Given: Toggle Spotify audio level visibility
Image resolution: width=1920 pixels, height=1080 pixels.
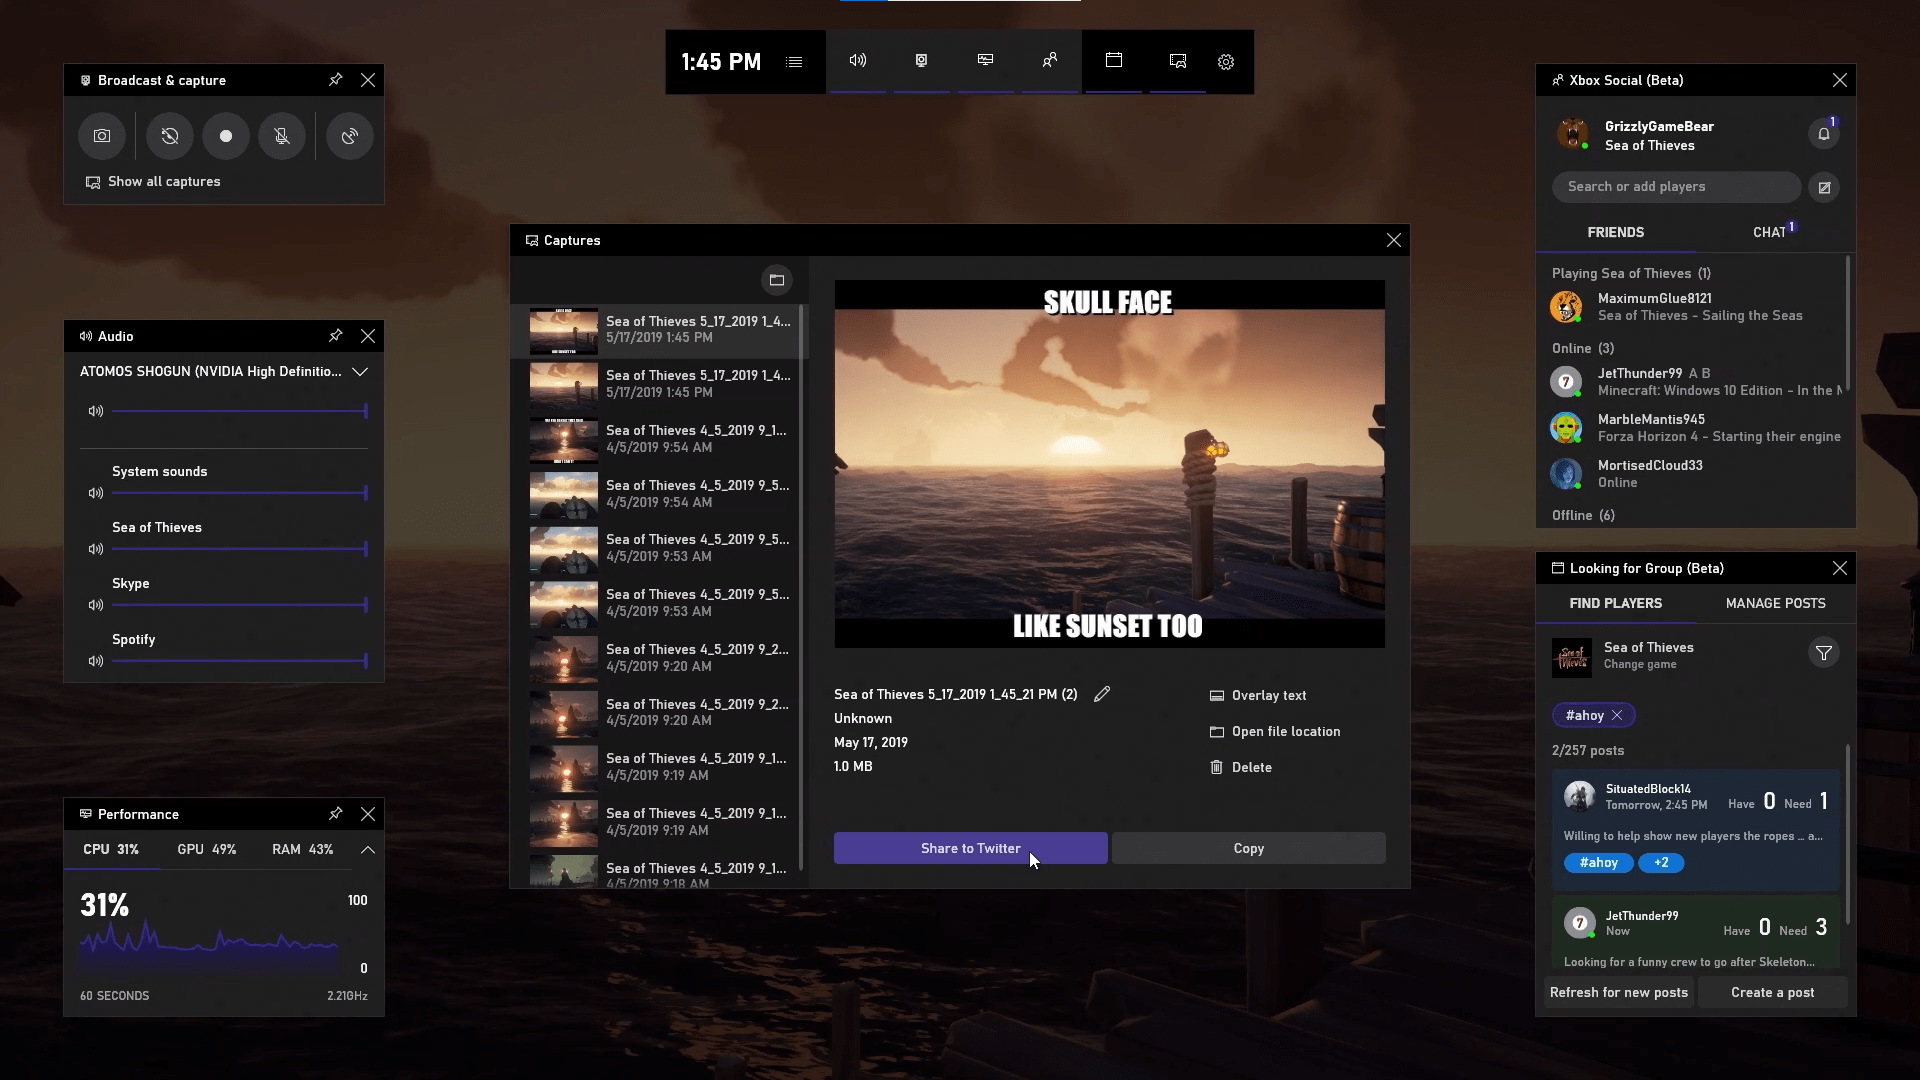Looking at the screenshot, I should (x=96, y=661).
